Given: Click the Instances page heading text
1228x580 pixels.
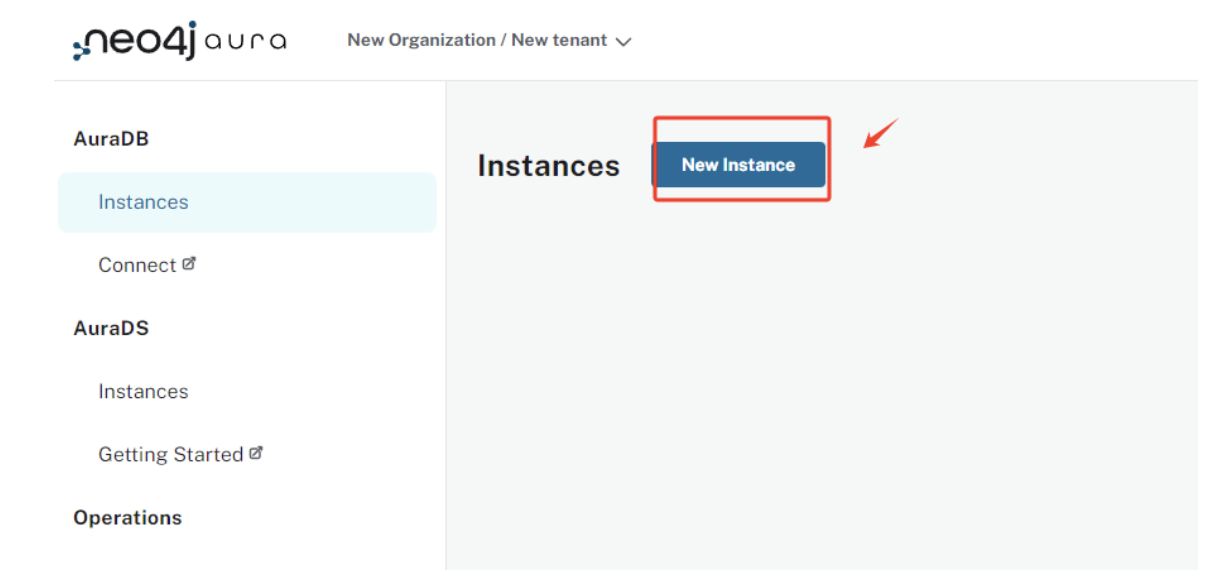Looking at the screenshot, I should click(x=548, y=166).
